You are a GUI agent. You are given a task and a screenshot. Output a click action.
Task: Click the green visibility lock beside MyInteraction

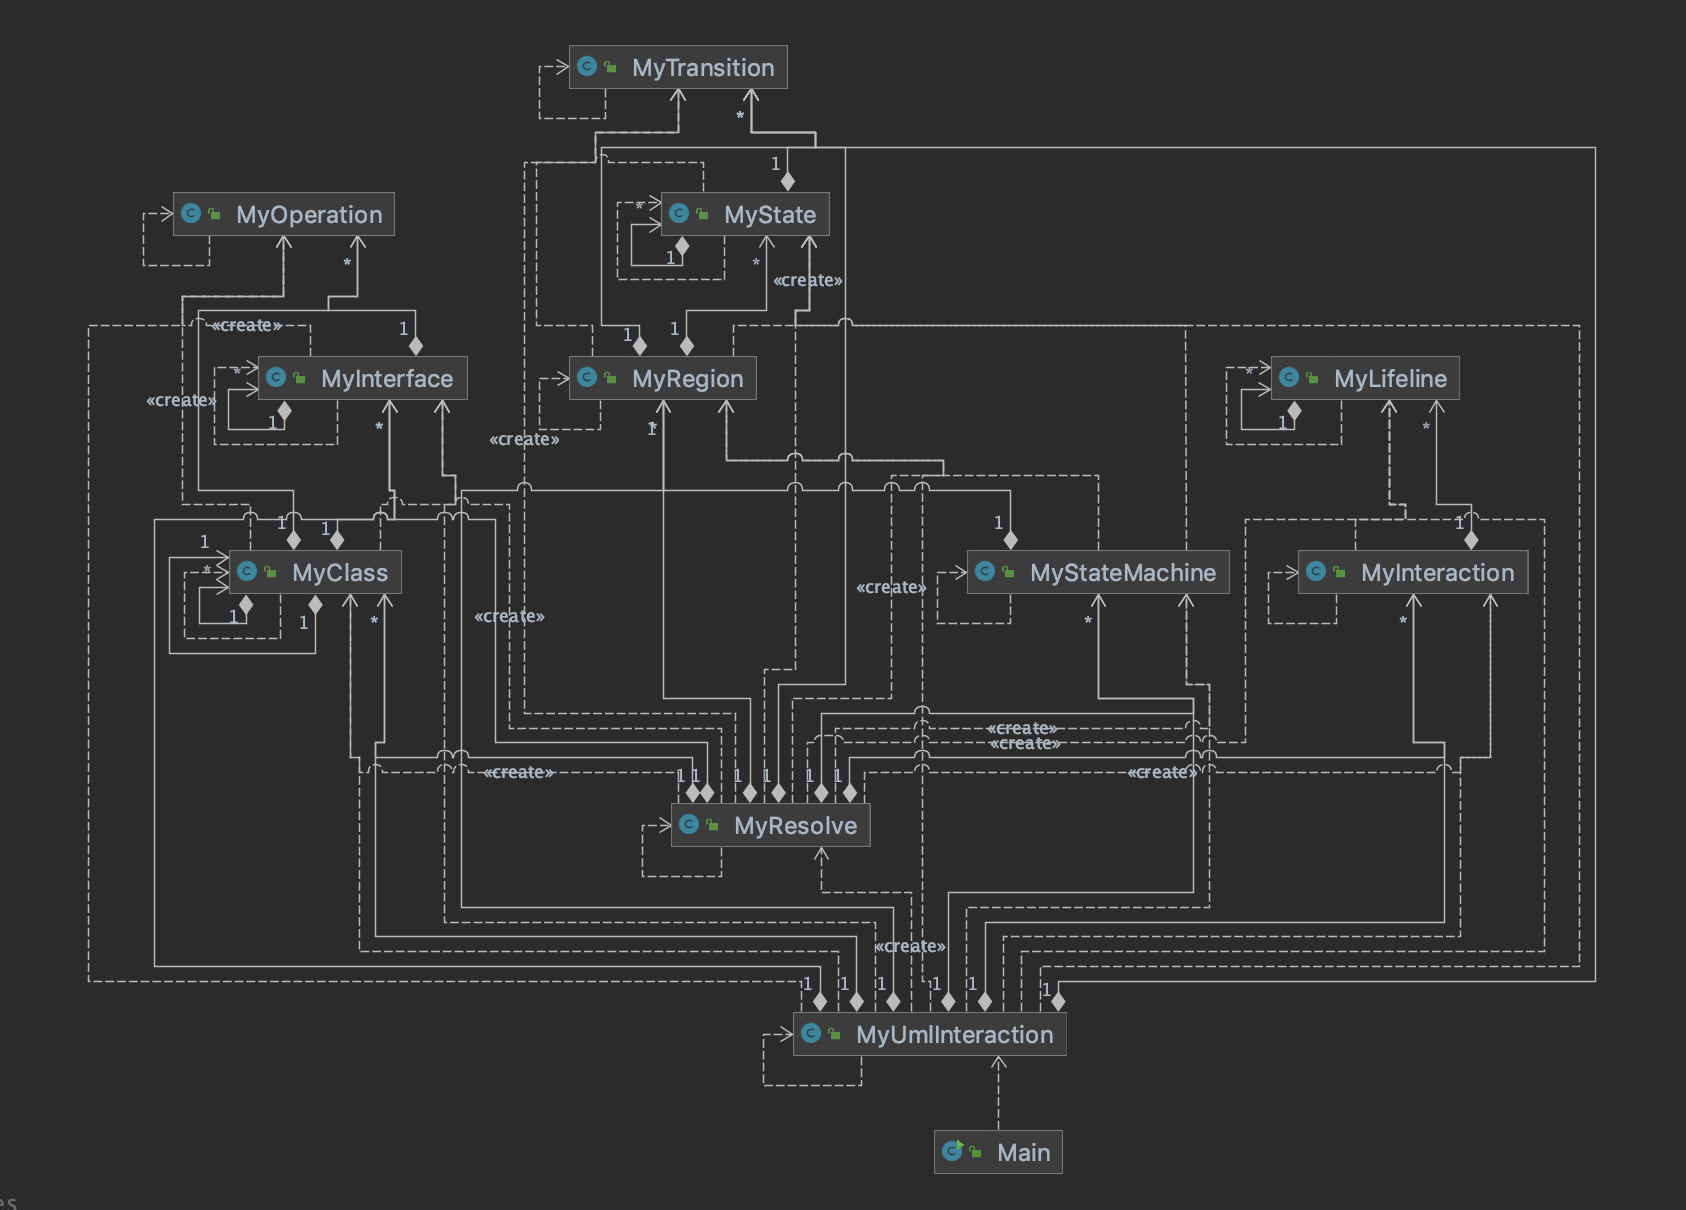coord(1339,573)
